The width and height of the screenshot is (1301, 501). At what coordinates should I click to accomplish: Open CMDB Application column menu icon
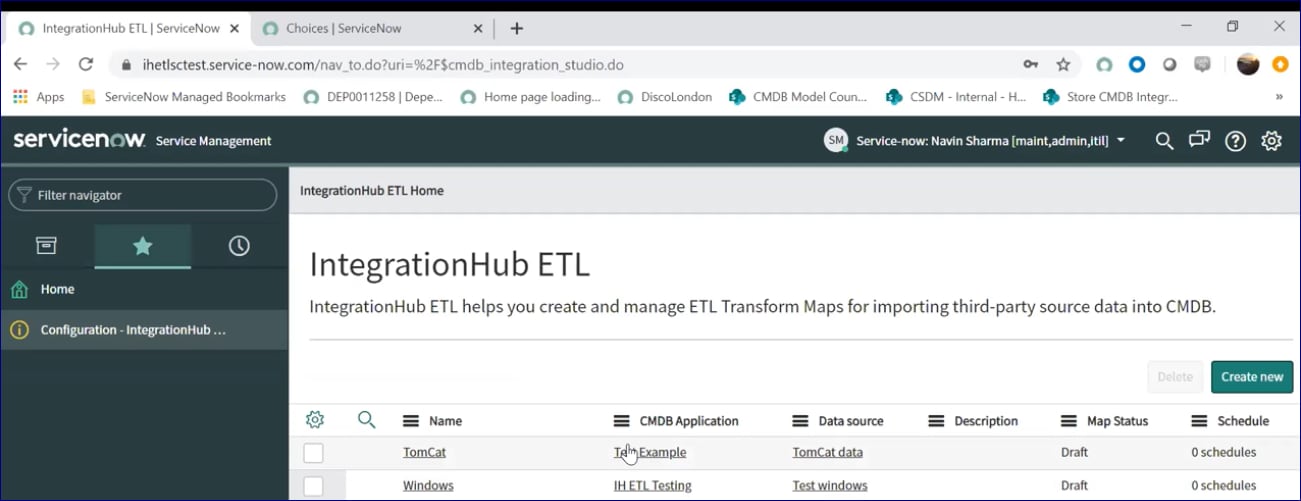click(x=621, y=421)
